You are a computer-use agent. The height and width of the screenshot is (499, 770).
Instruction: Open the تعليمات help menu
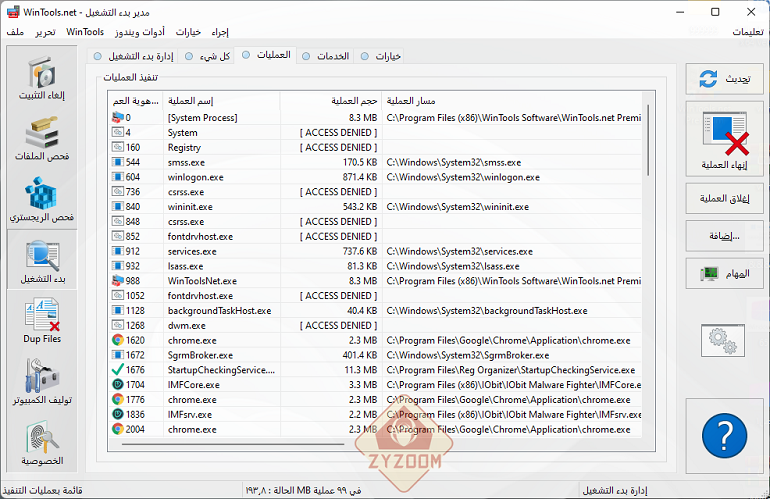coord(748,32)
